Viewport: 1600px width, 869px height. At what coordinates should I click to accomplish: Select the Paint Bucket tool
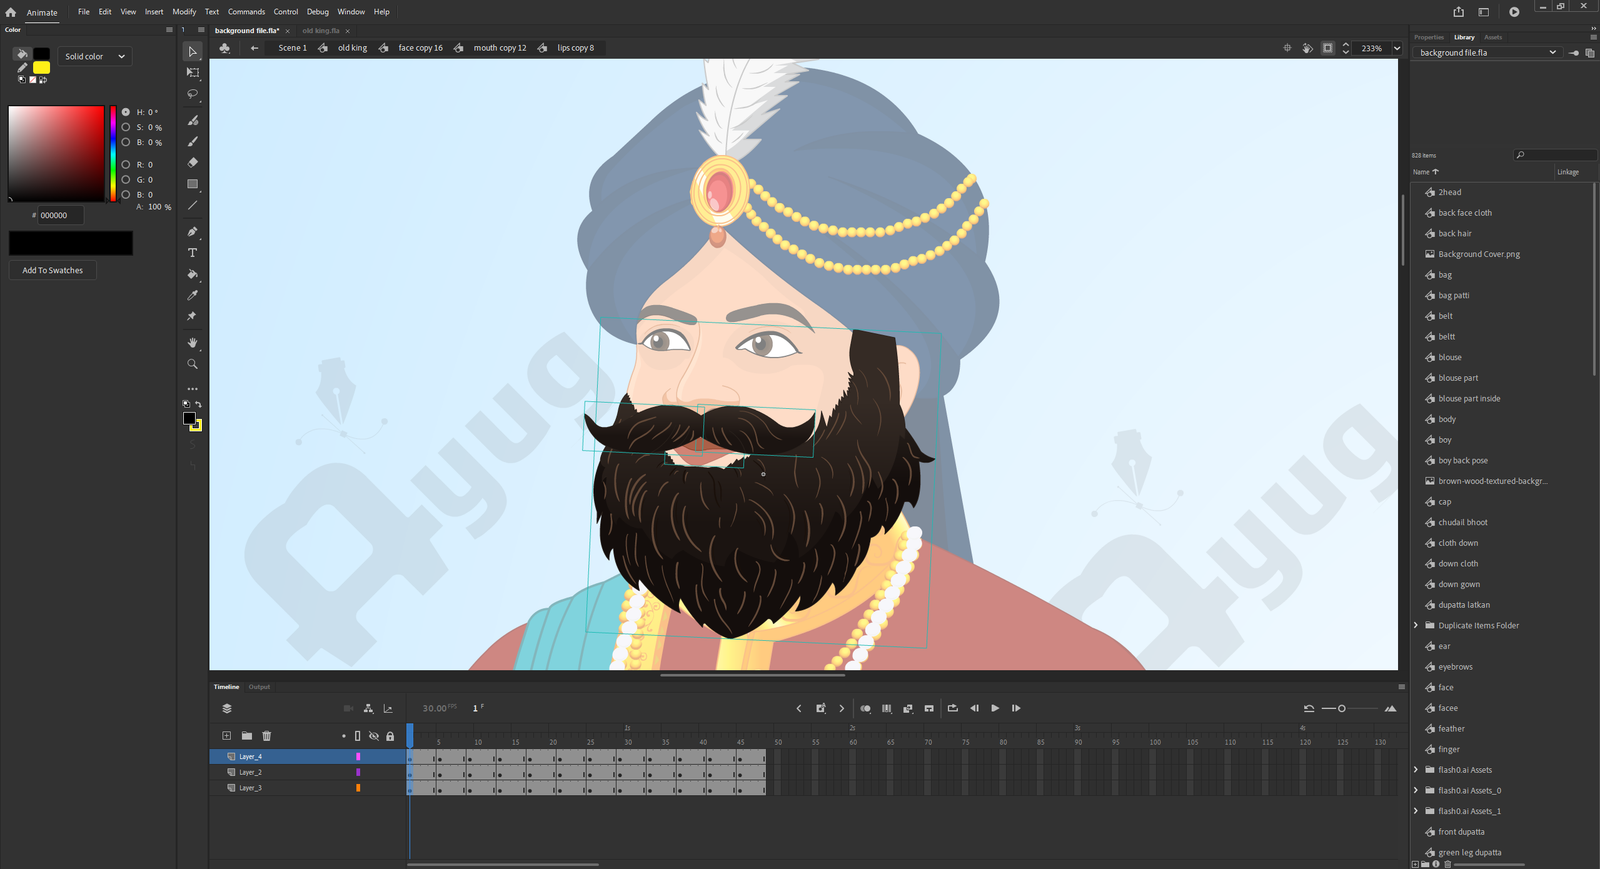click(x=192, y=274)
